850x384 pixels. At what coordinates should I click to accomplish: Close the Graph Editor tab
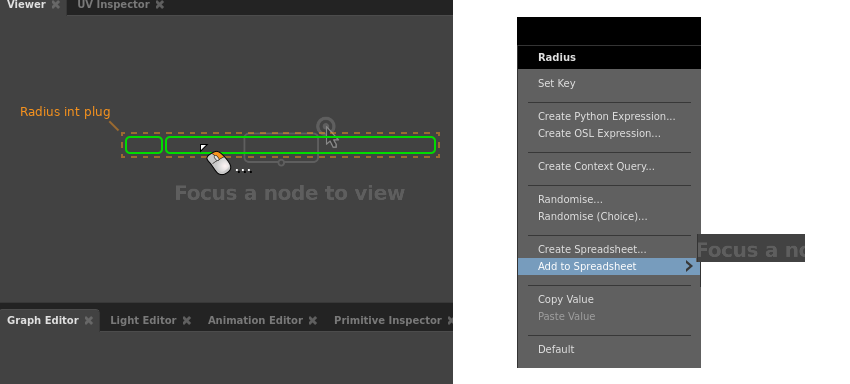(x=88, y=321)
